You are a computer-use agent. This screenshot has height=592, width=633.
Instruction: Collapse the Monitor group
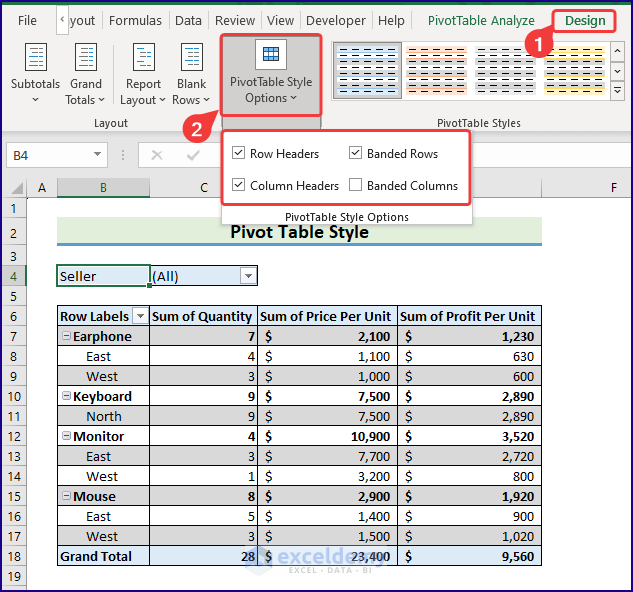pyautogui.click(x=67, y=435)
